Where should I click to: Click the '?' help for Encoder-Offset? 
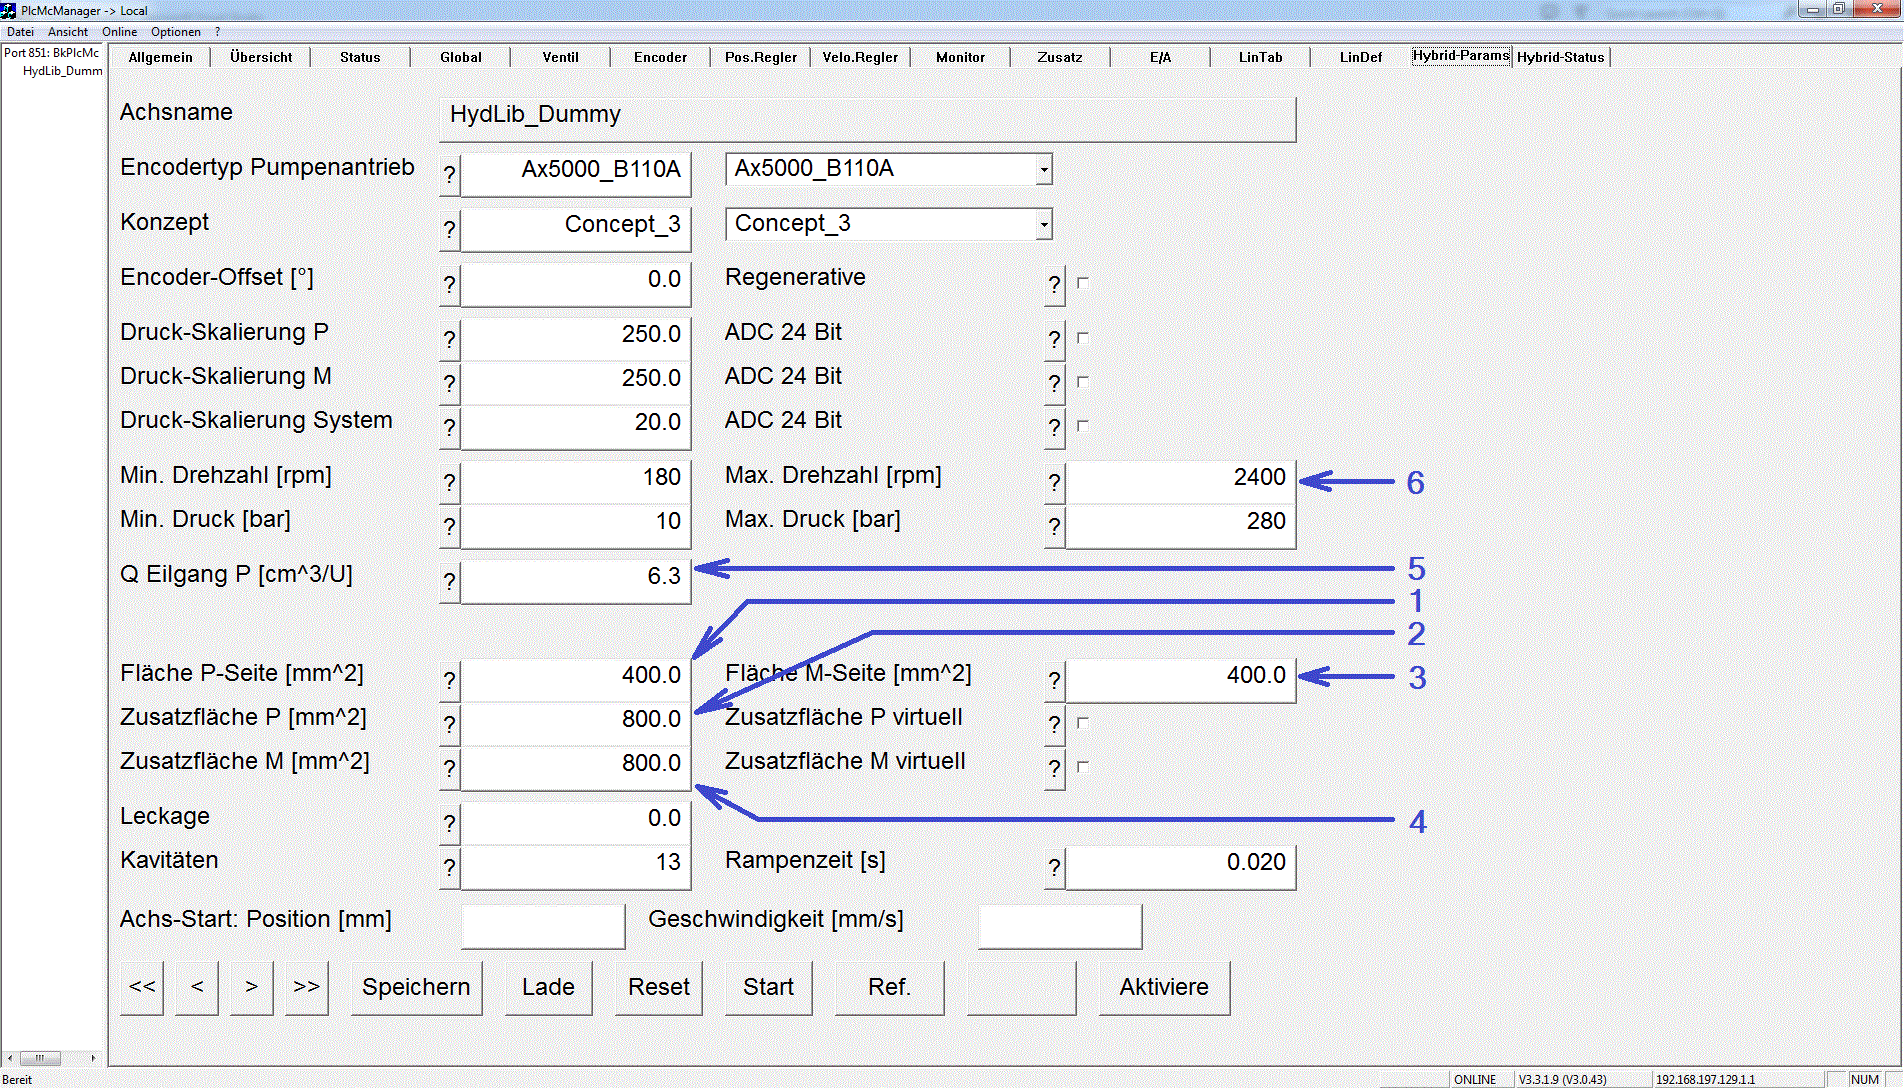[x=450, y=285]
